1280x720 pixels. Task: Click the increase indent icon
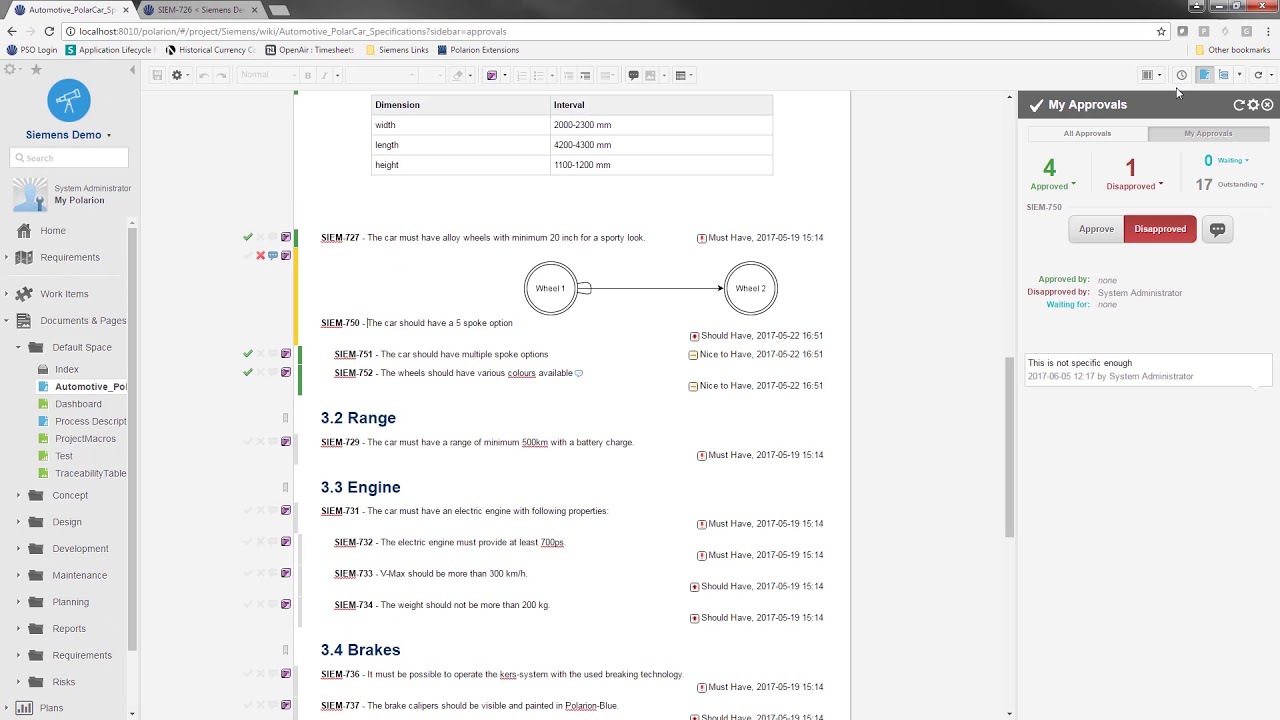[x=585, y=75]
